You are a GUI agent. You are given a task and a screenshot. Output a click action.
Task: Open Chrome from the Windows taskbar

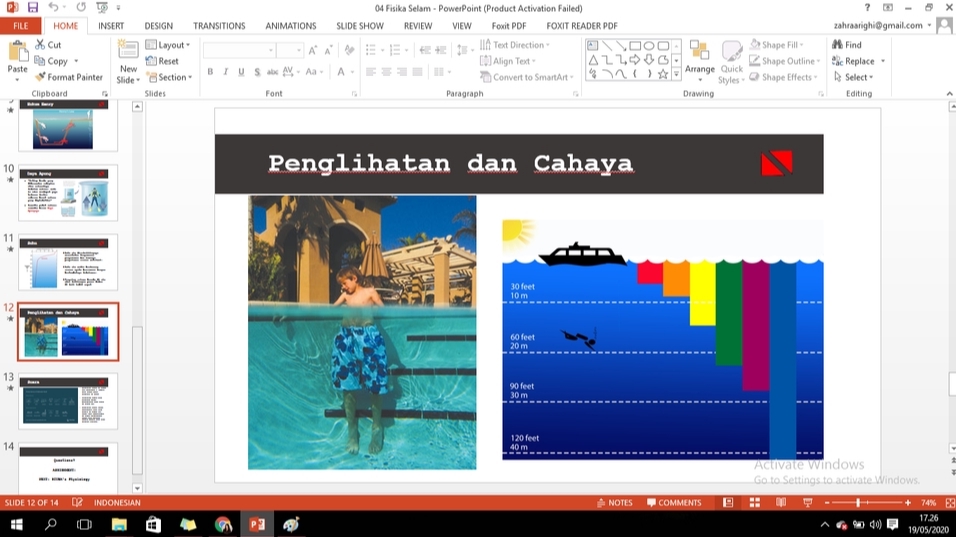coord(223,524)
